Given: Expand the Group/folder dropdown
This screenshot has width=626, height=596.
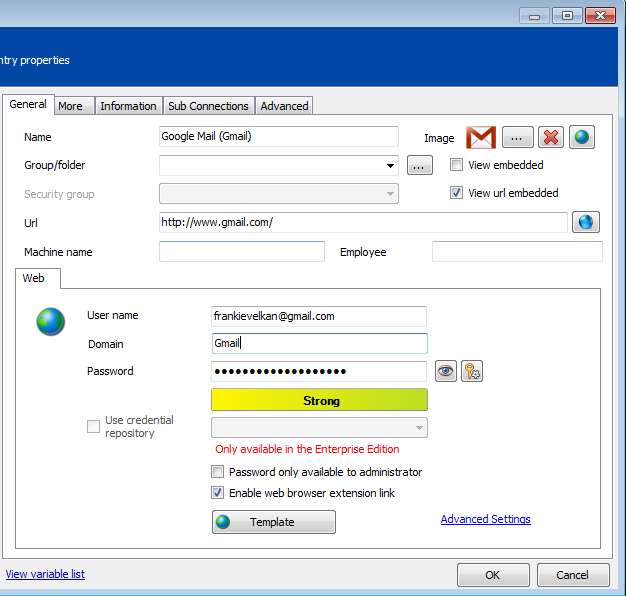Looking at the screenshot, I should [390, 165].
